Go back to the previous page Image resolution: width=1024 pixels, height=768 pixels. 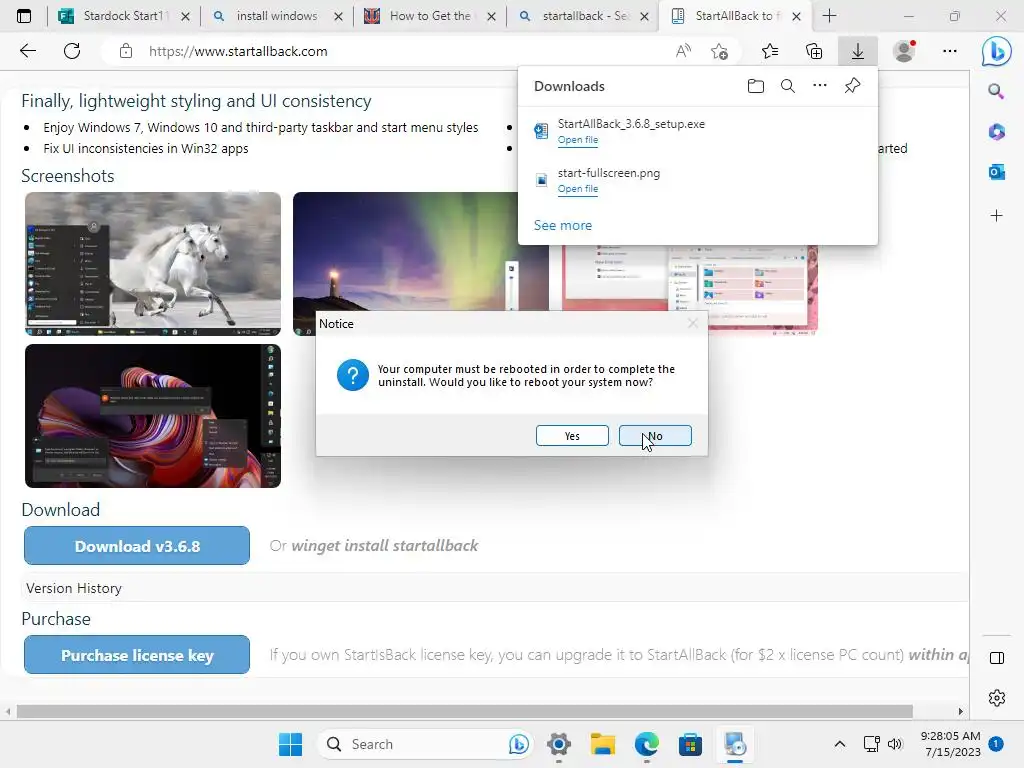click(x=27, y=51)
